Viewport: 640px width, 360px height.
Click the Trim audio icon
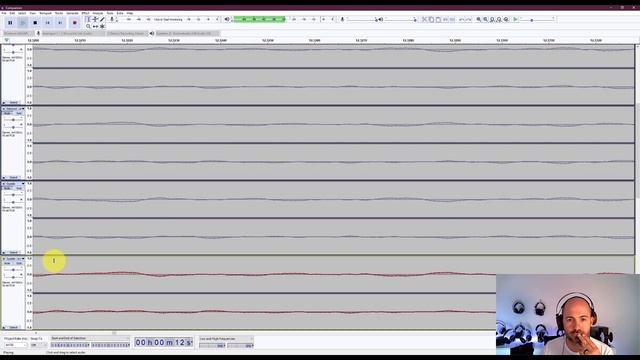tap(445, 19)
